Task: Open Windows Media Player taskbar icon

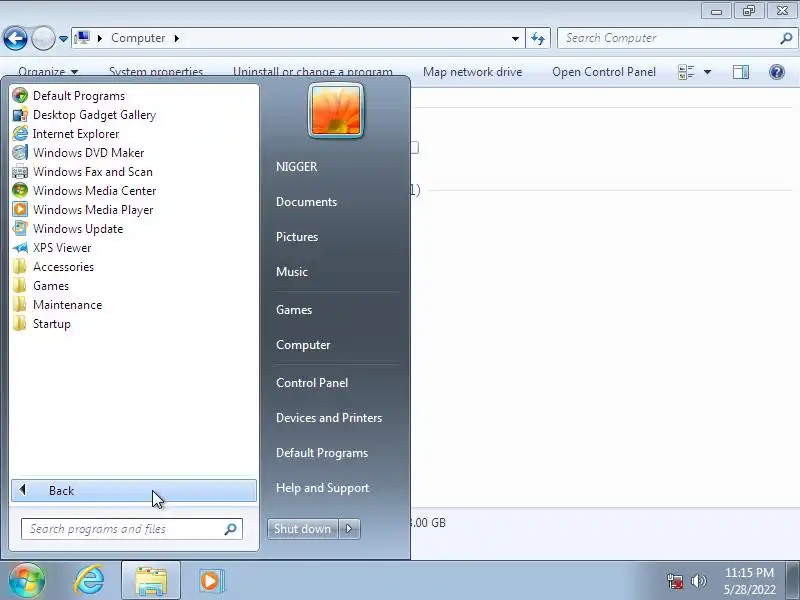Action: click(211, 580)
